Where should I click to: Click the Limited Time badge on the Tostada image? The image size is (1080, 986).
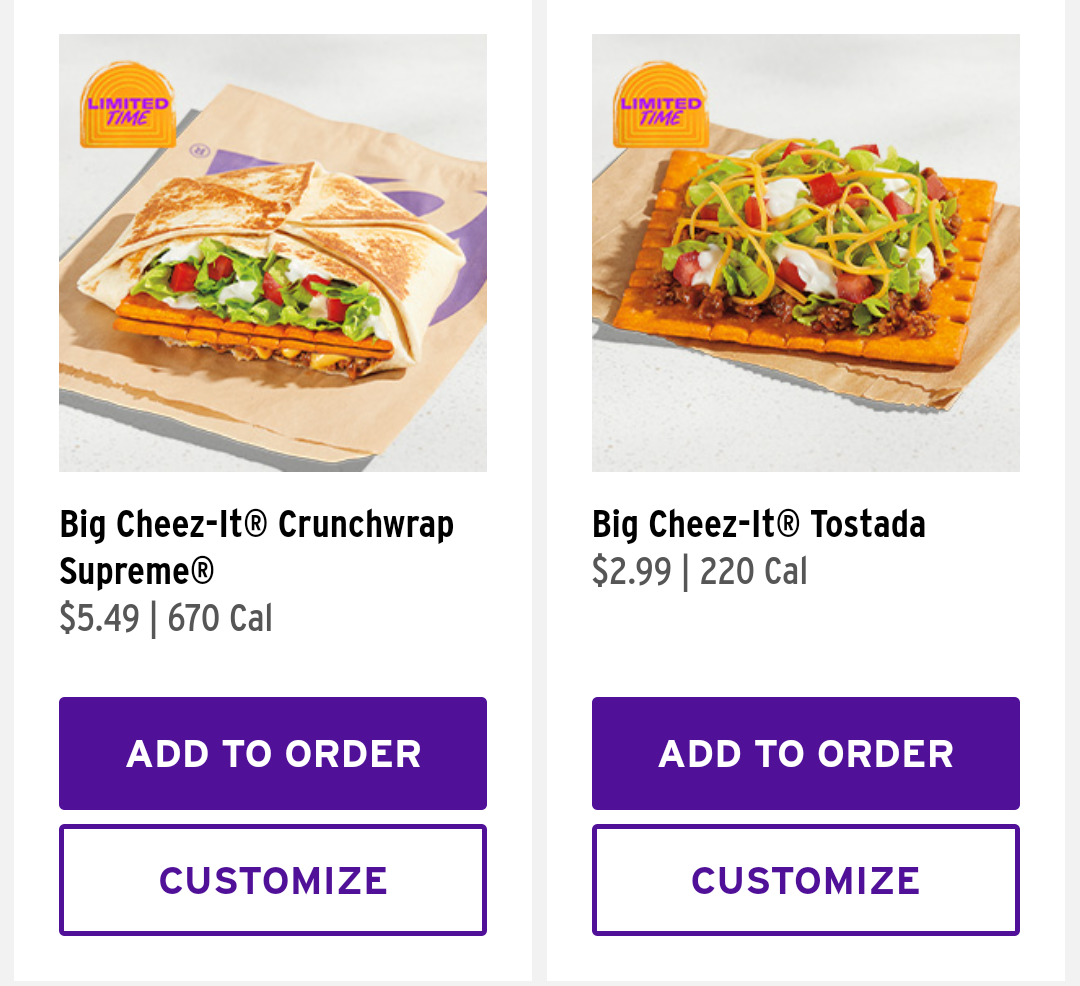pos(661,105)
